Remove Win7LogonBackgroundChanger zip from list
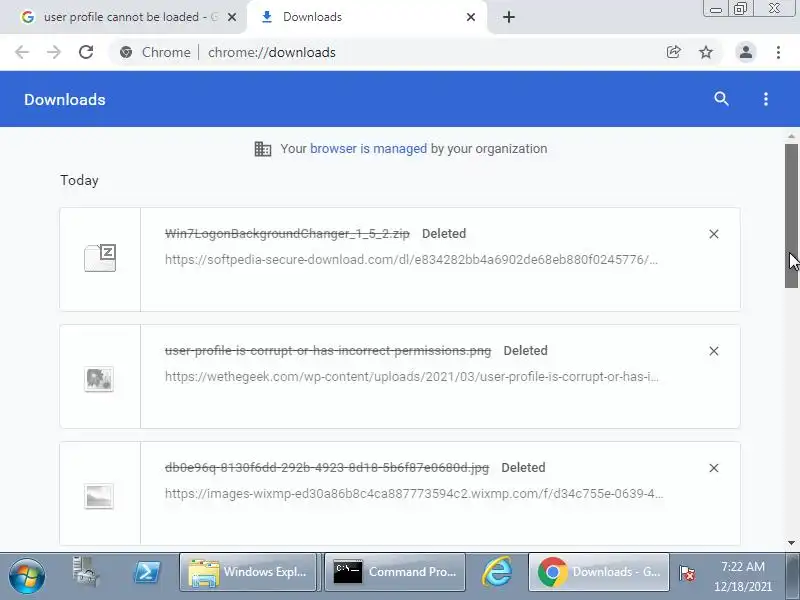The height and width of the screenshot is (600, 800). (x=714, y=234)
